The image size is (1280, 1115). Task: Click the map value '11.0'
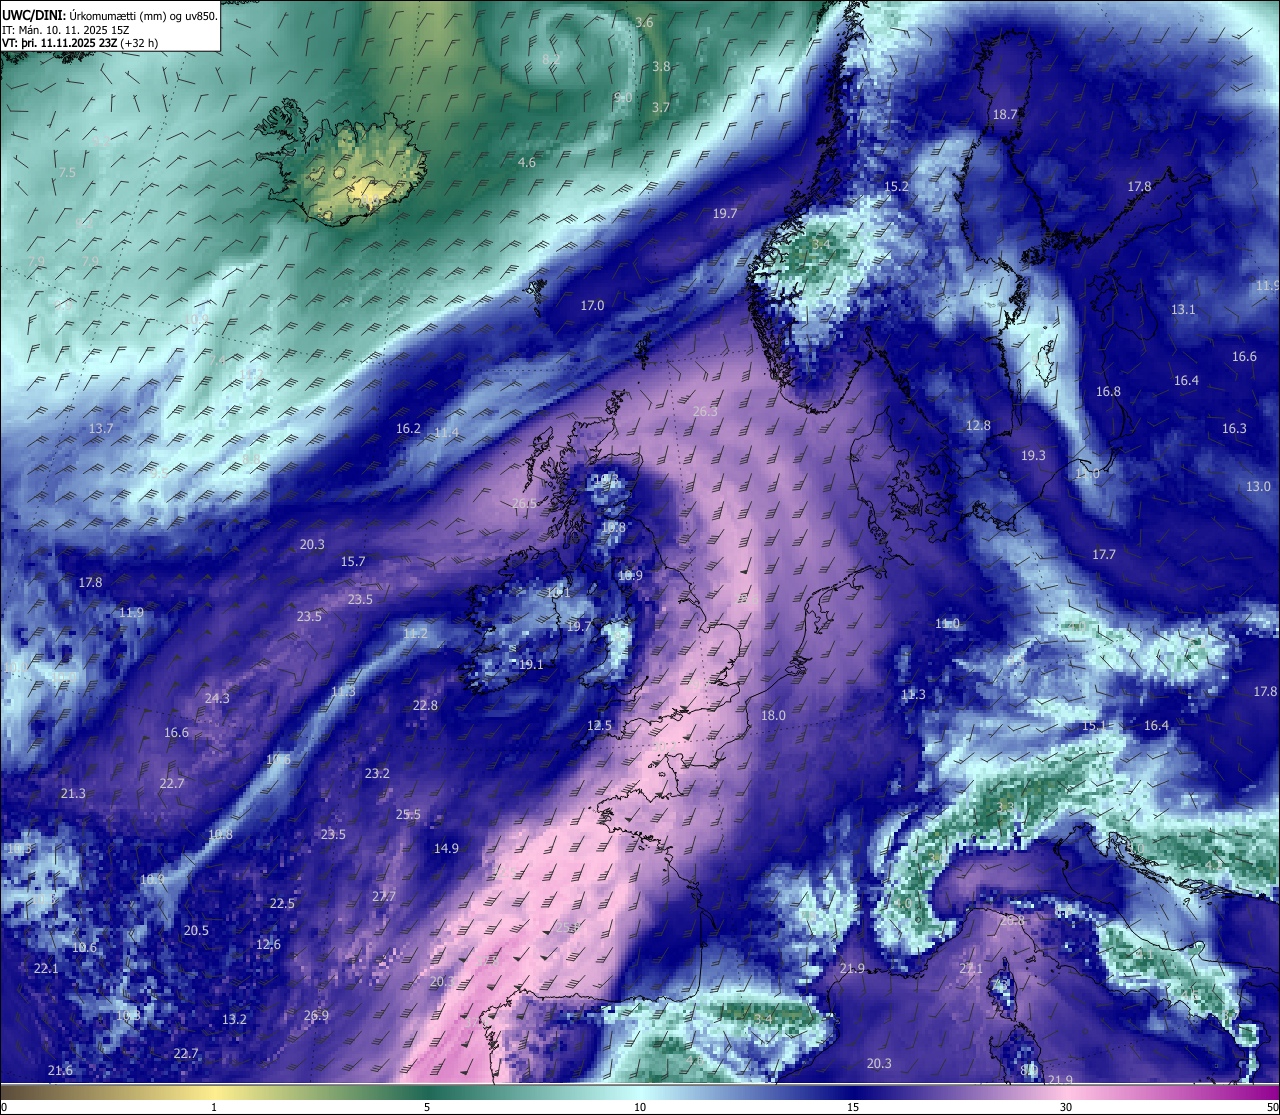947,623
